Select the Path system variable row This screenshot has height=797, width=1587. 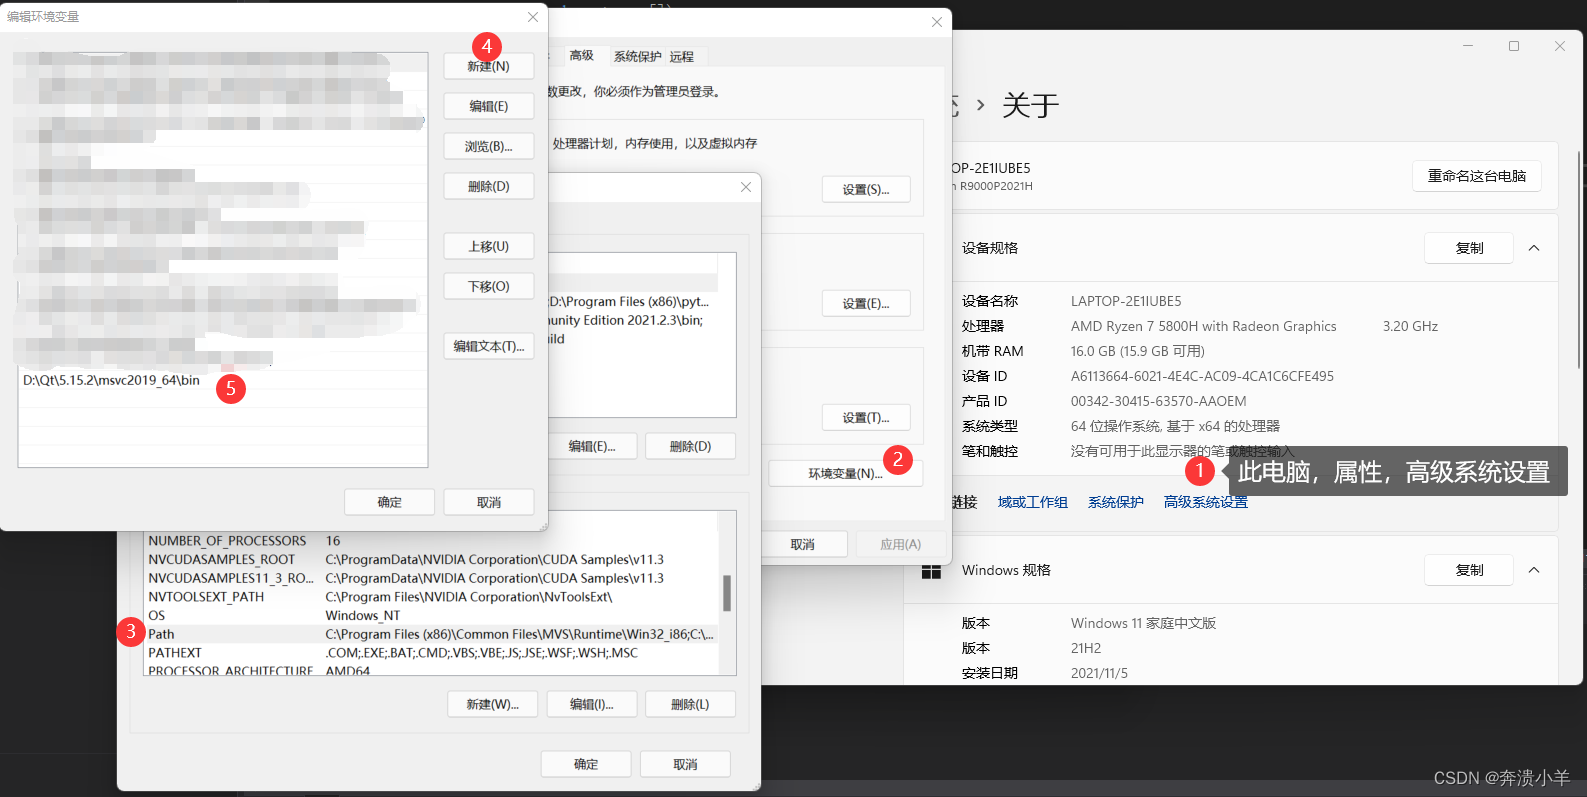pos(432,634)
